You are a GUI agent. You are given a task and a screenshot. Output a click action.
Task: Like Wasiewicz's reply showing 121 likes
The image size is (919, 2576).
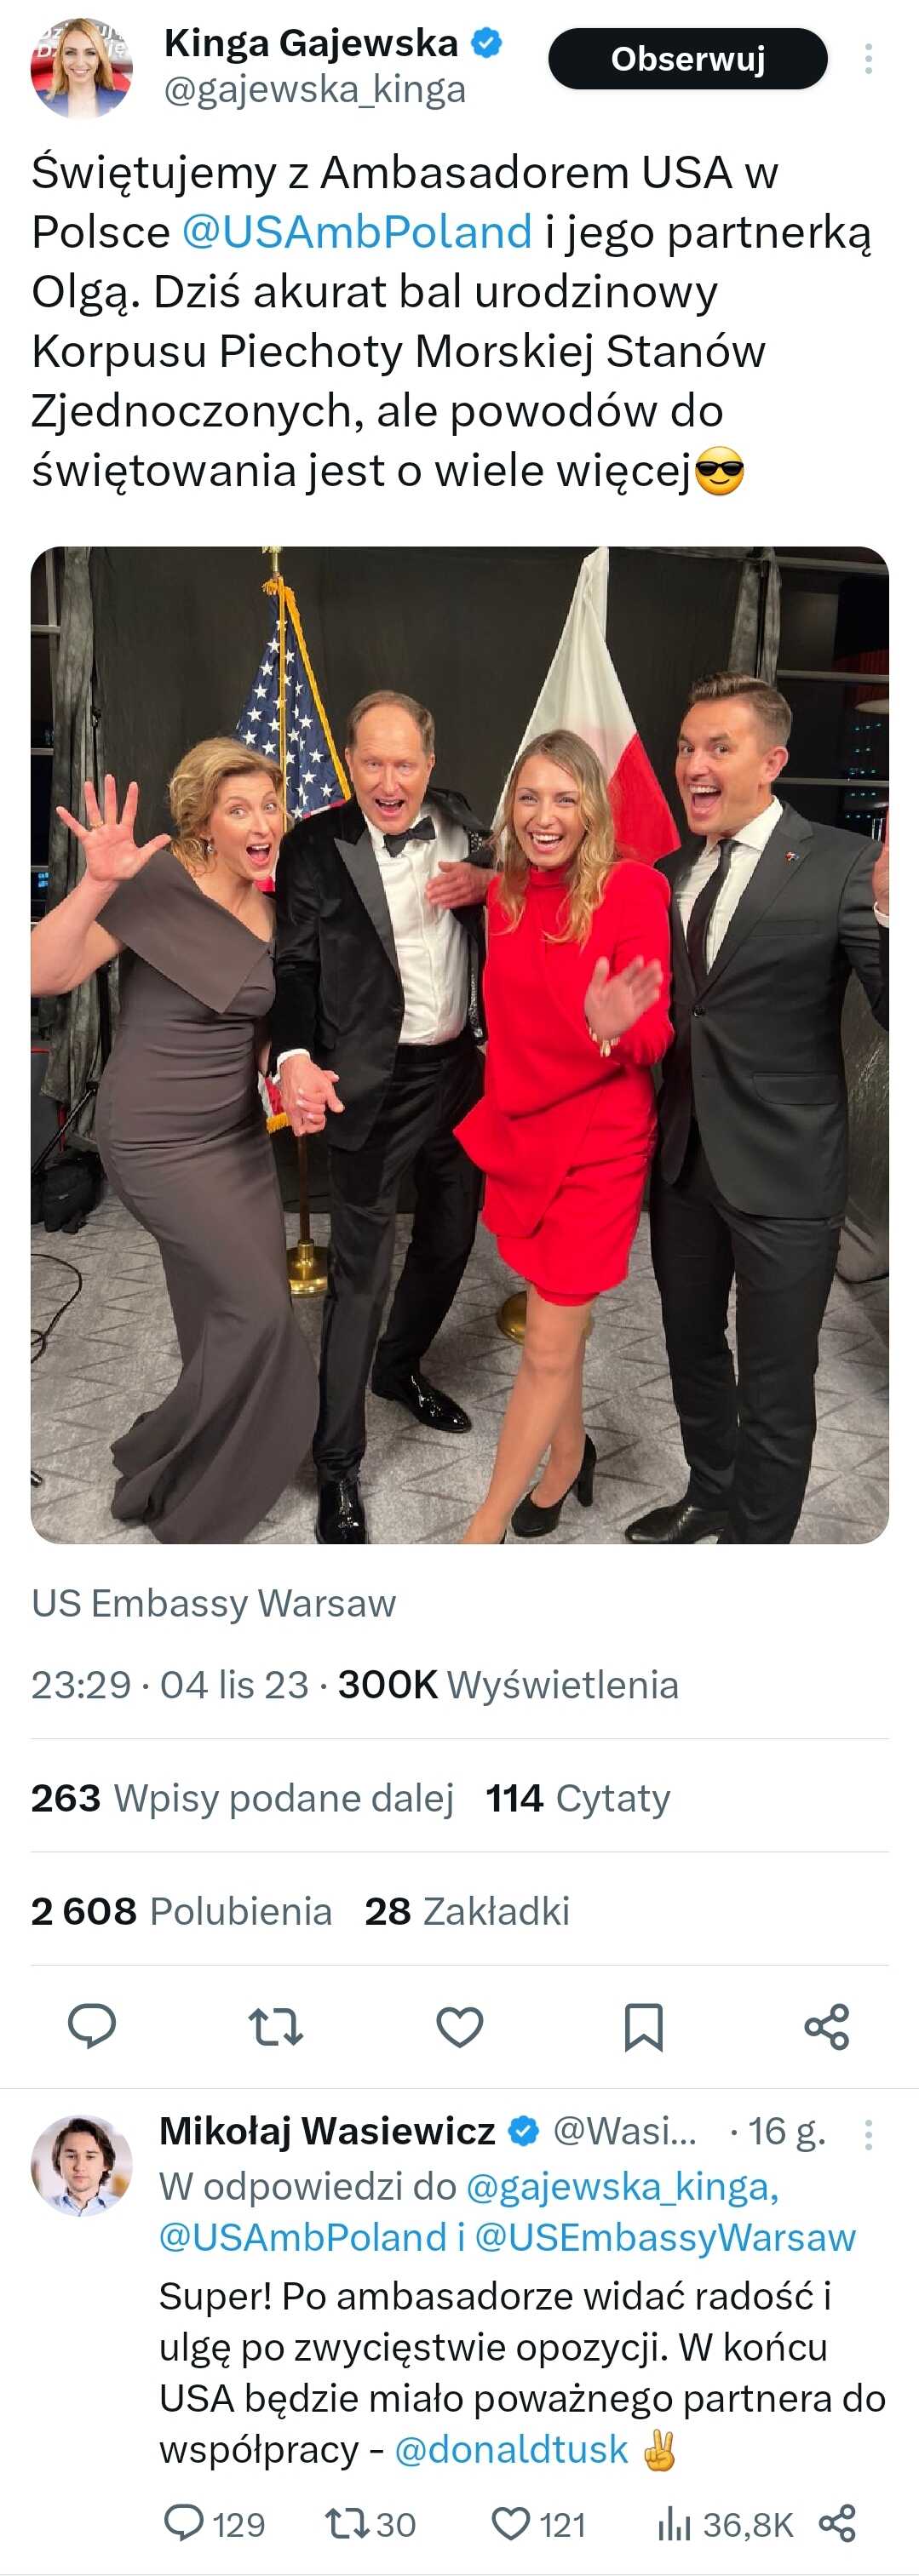click(x=538, y=2523)
